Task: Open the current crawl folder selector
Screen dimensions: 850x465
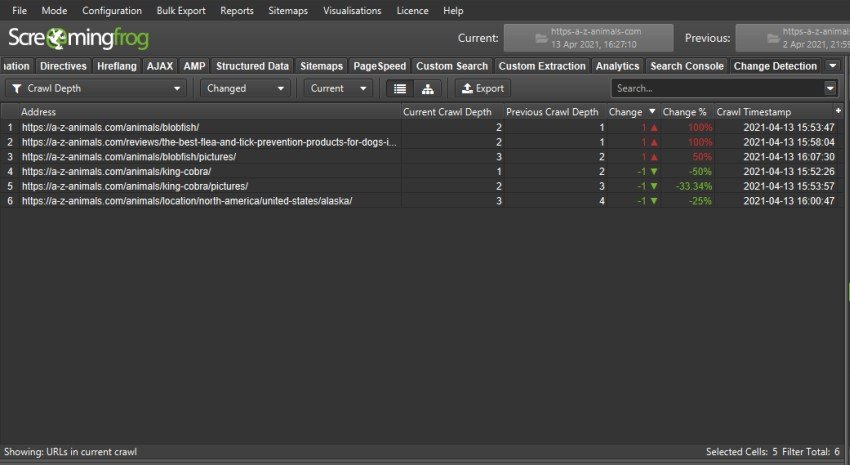Action: coord(587,38)
